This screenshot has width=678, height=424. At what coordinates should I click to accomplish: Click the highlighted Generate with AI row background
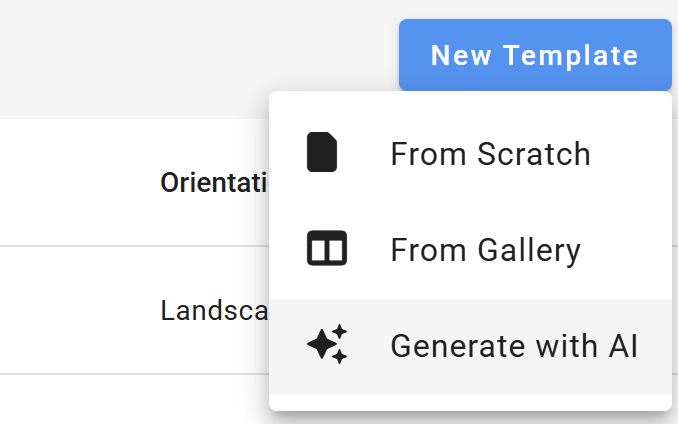[470, 347]
